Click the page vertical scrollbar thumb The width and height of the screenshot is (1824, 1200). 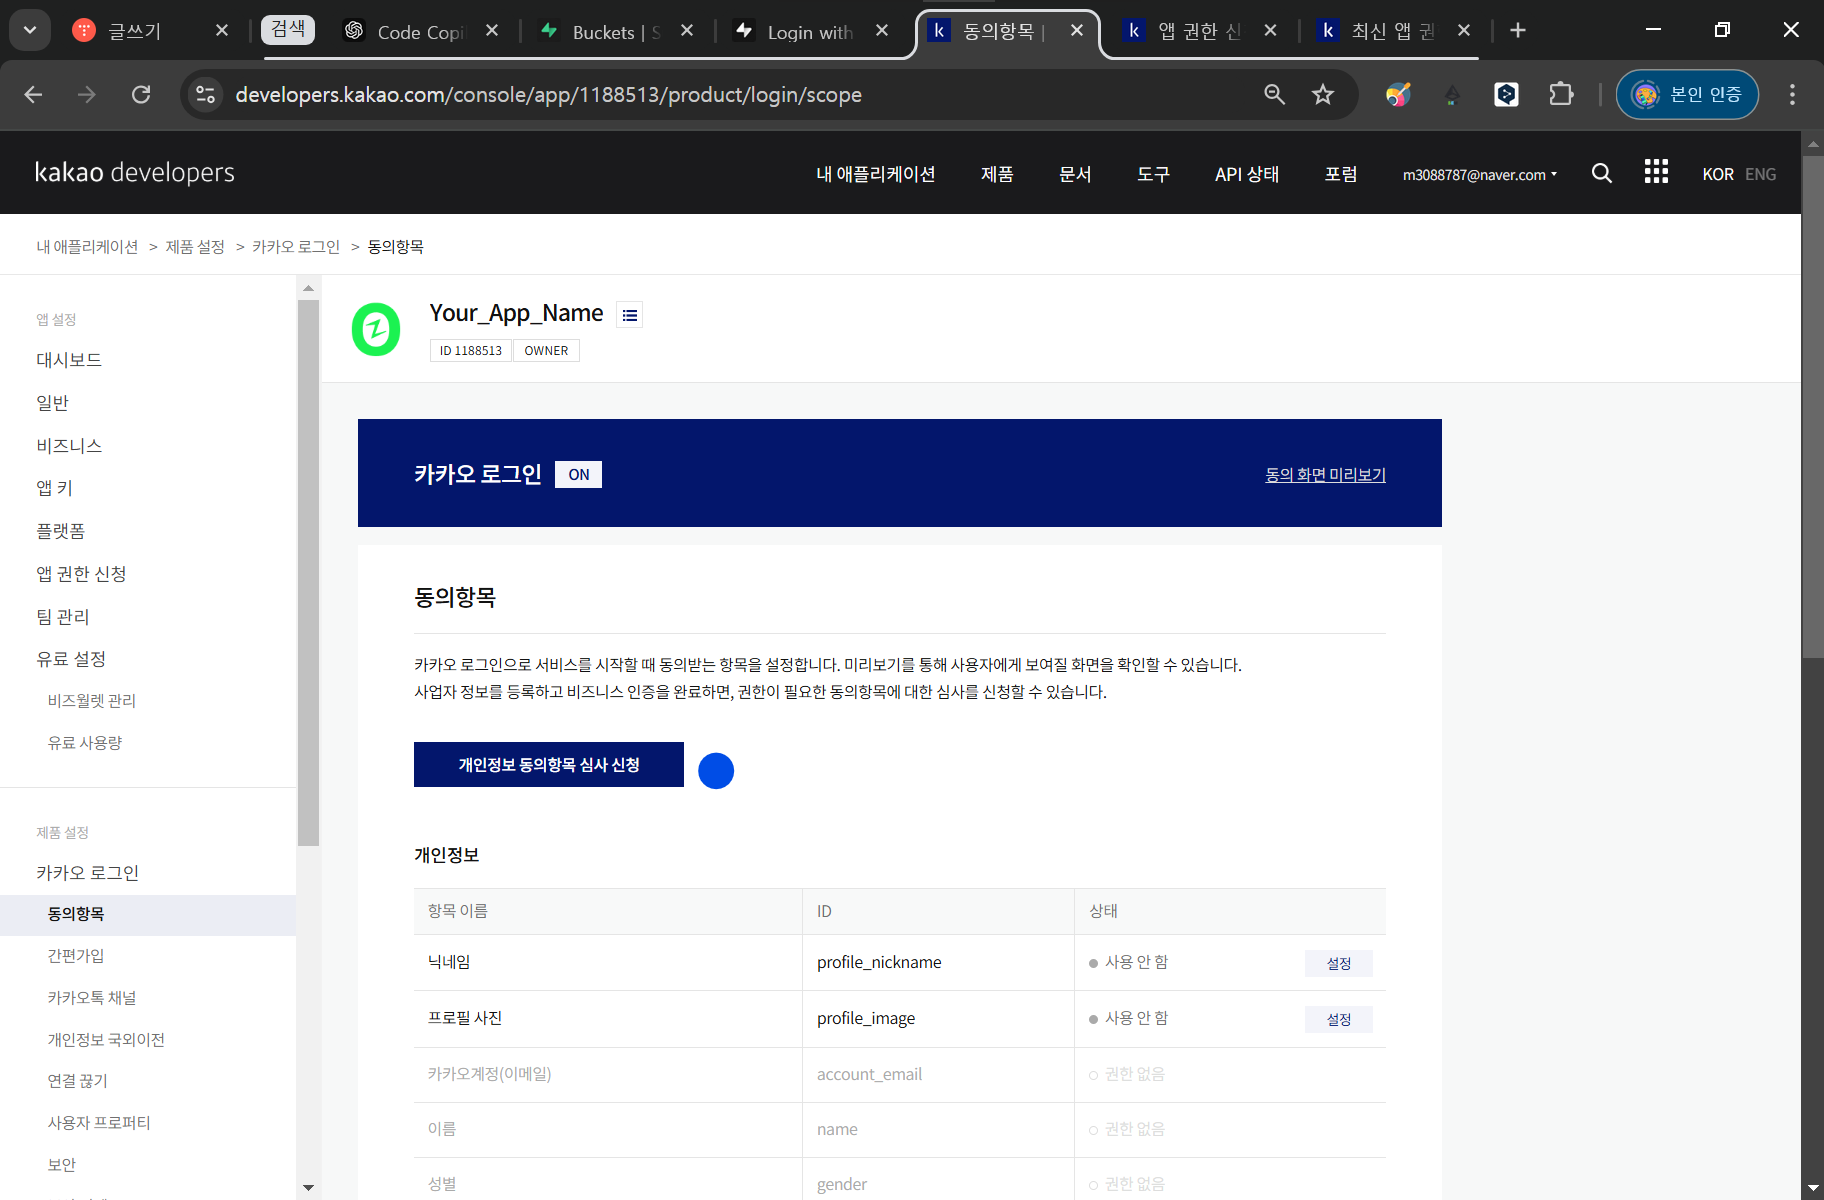(1813, 405)
